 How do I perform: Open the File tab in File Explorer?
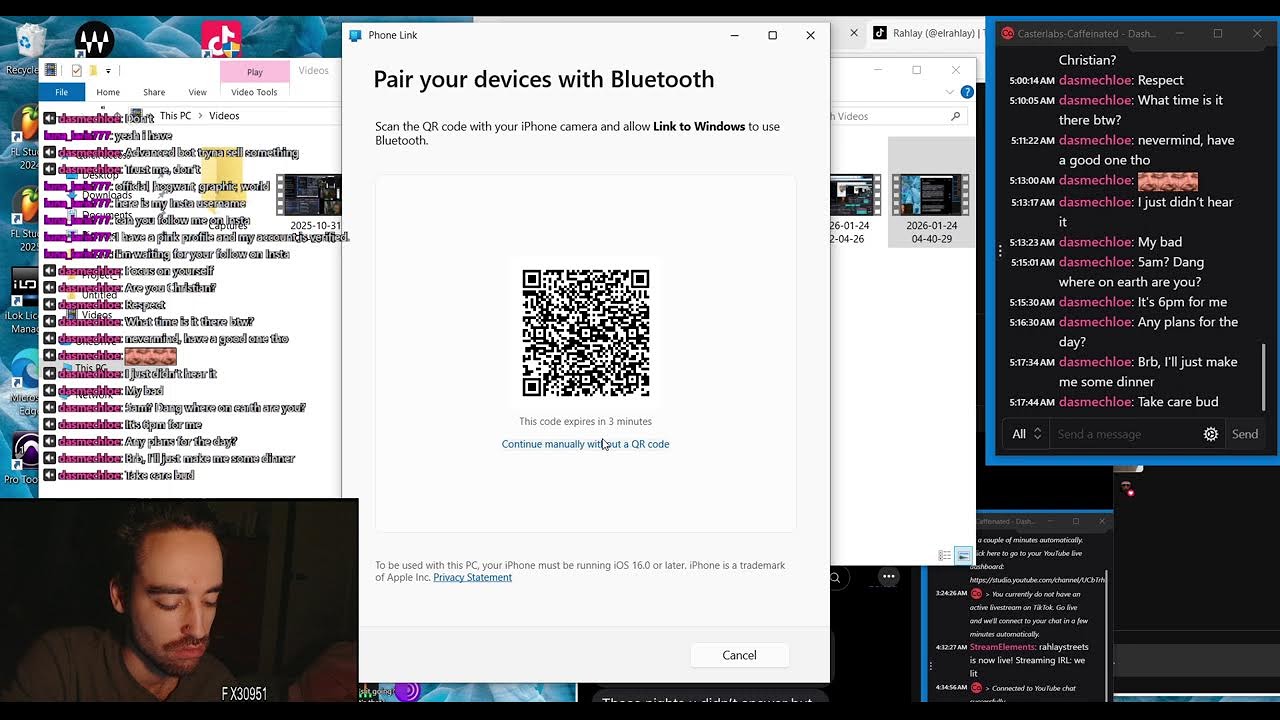click(61, 92)
